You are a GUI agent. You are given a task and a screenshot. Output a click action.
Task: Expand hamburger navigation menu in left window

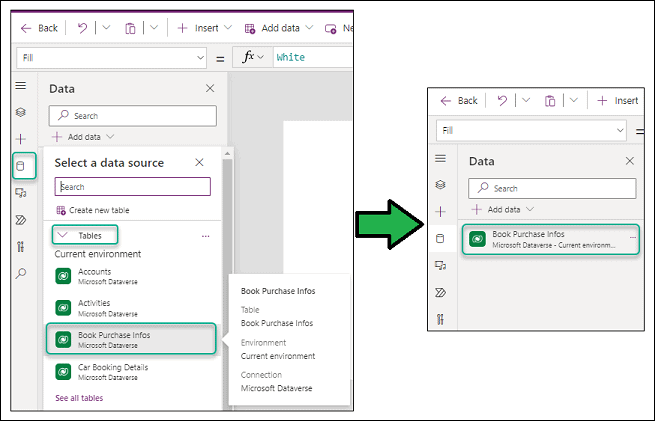pyautogui.click(x=20, y=86)
